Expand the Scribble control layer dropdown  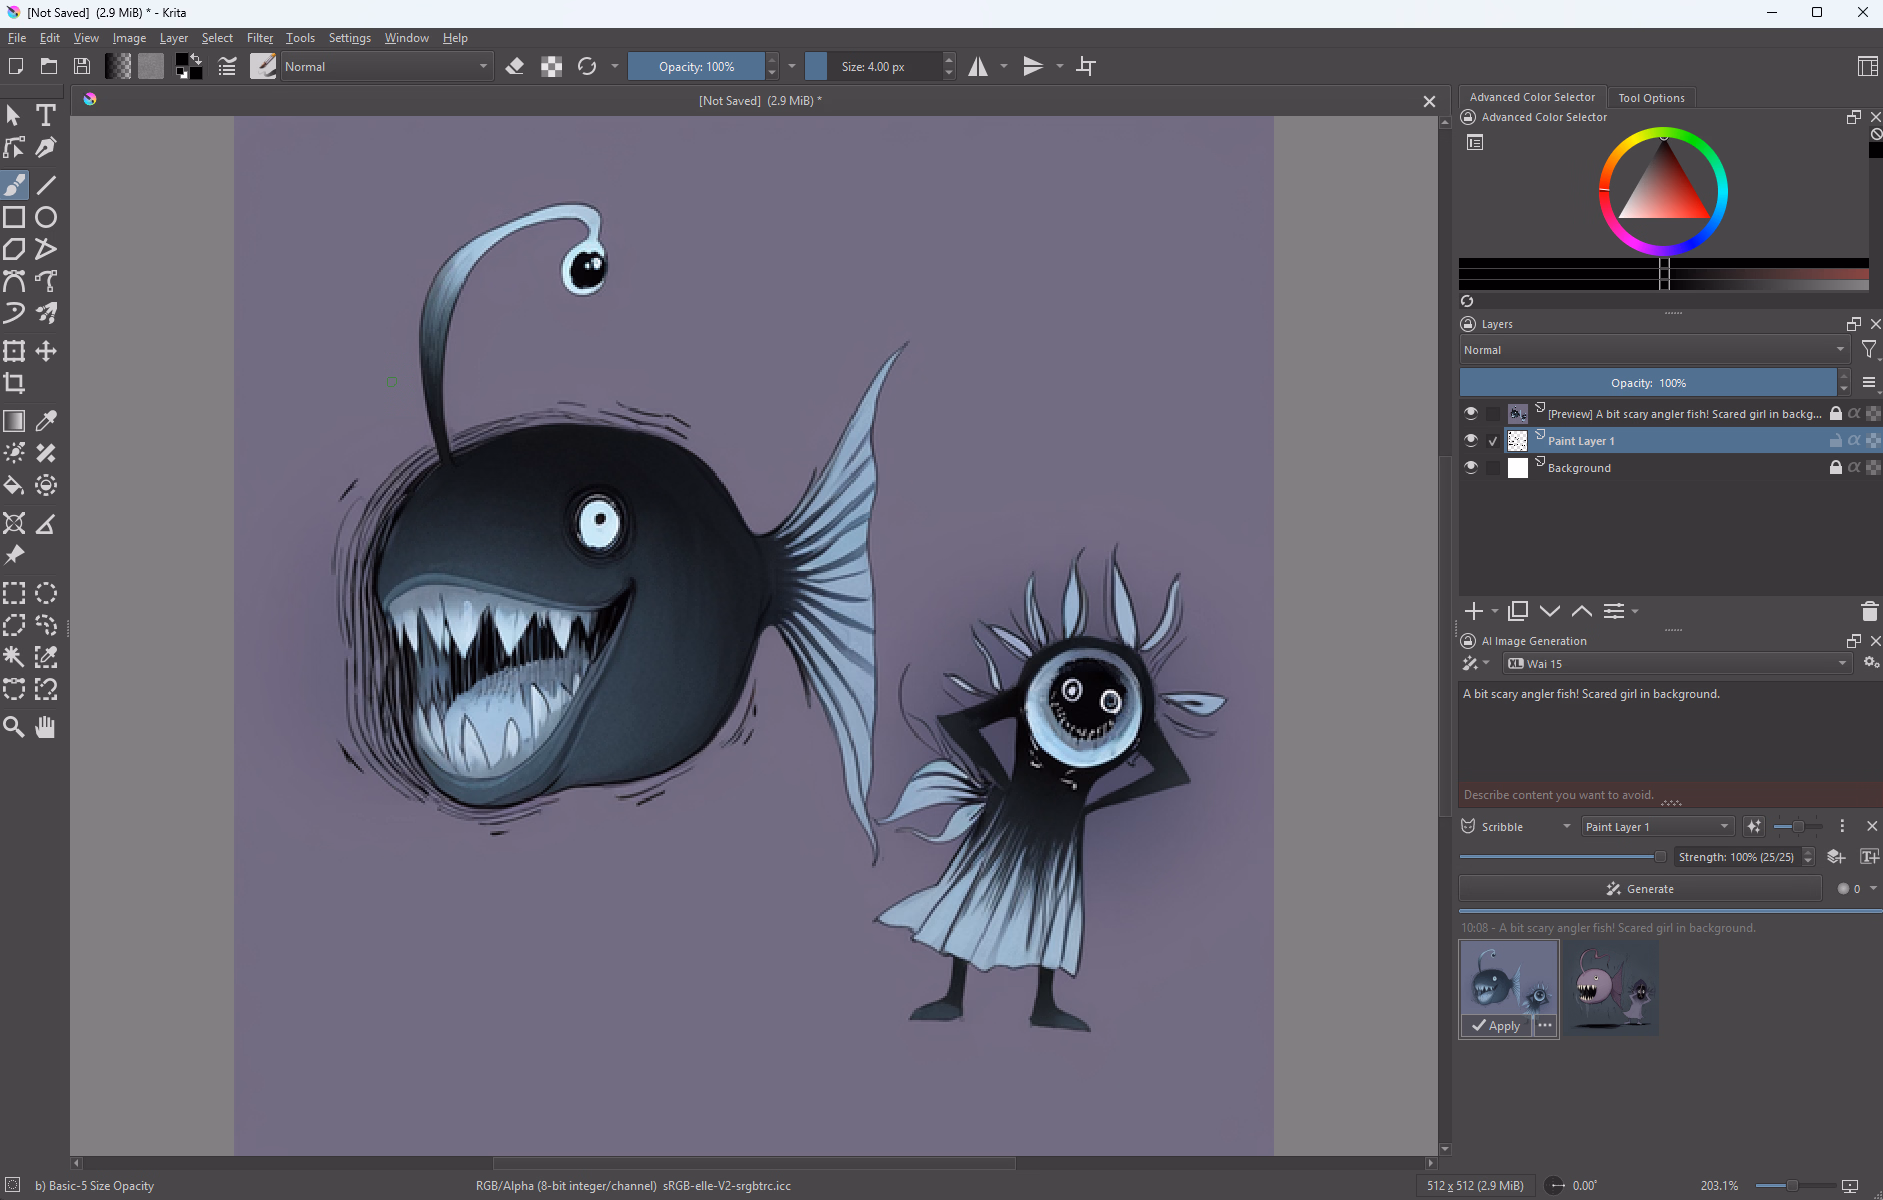click(1516, 827)
